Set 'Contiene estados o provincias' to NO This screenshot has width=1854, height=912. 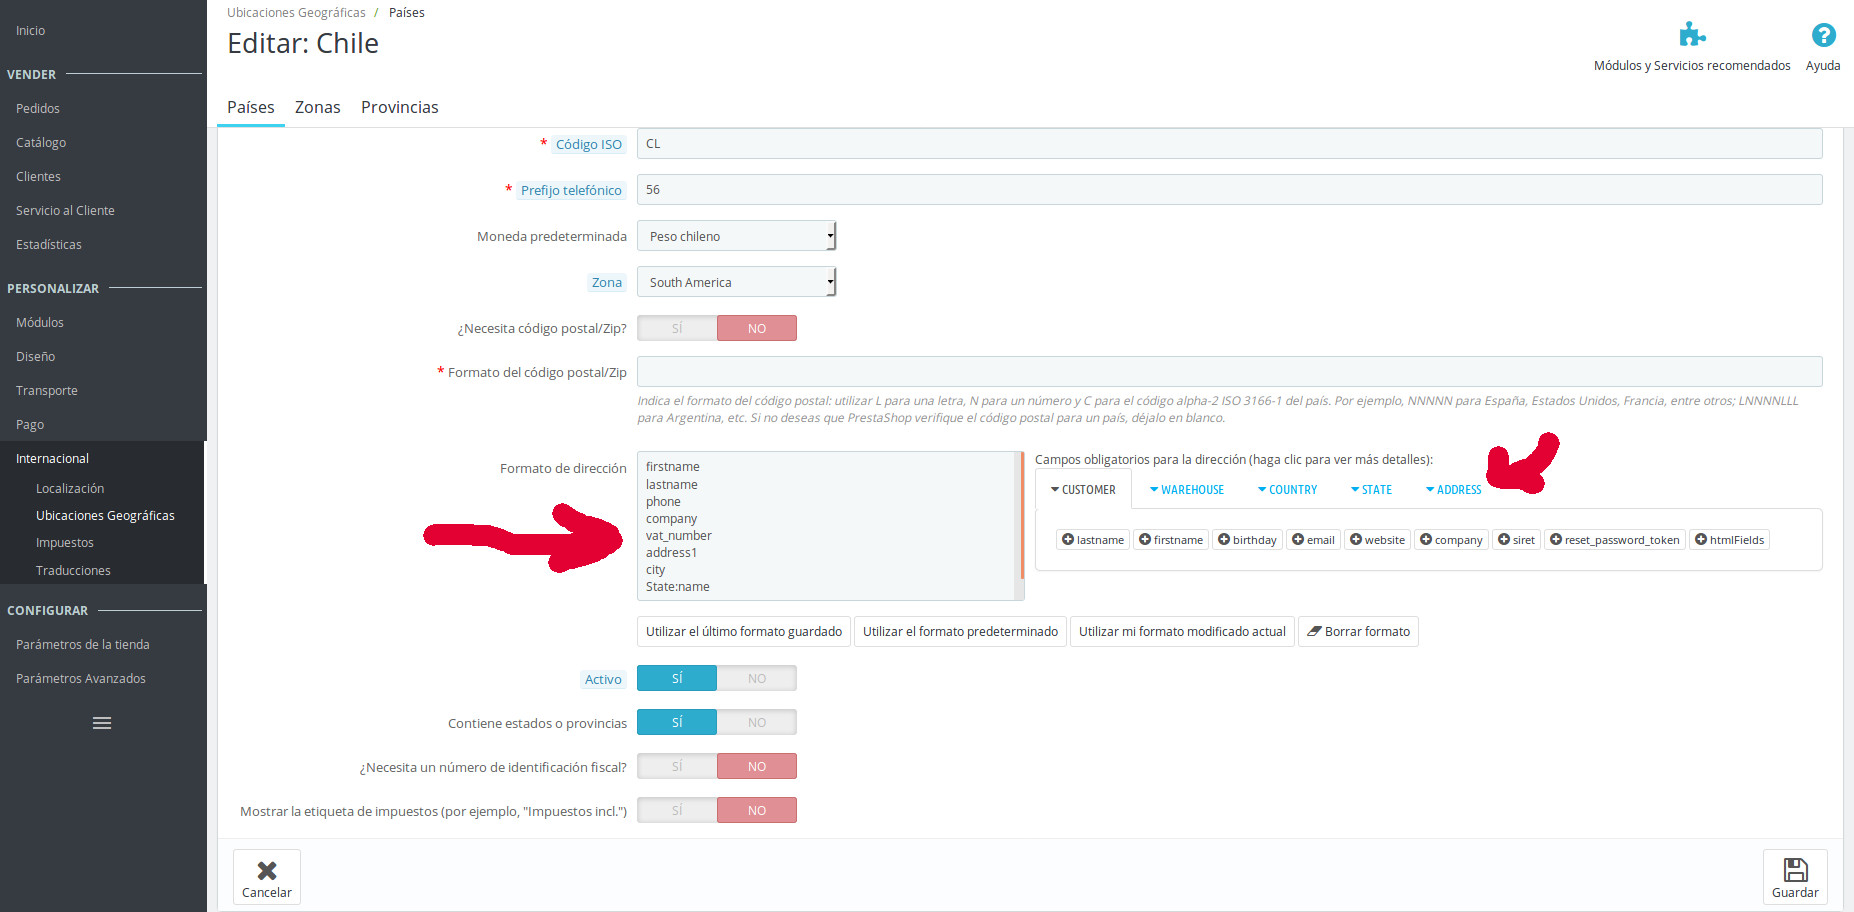pos(757,722)
